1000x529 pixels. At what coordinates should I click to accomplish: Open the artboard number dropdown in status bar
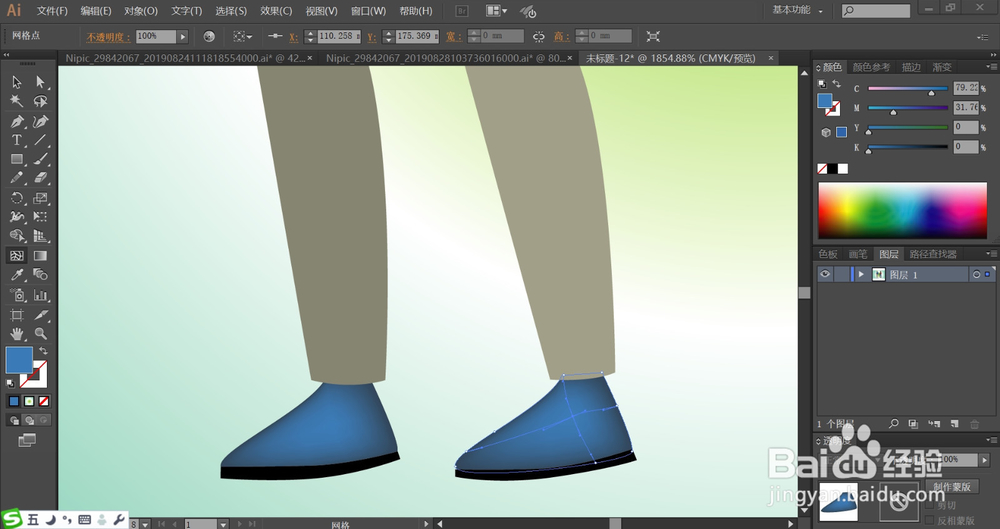click(x=223, y=524)
